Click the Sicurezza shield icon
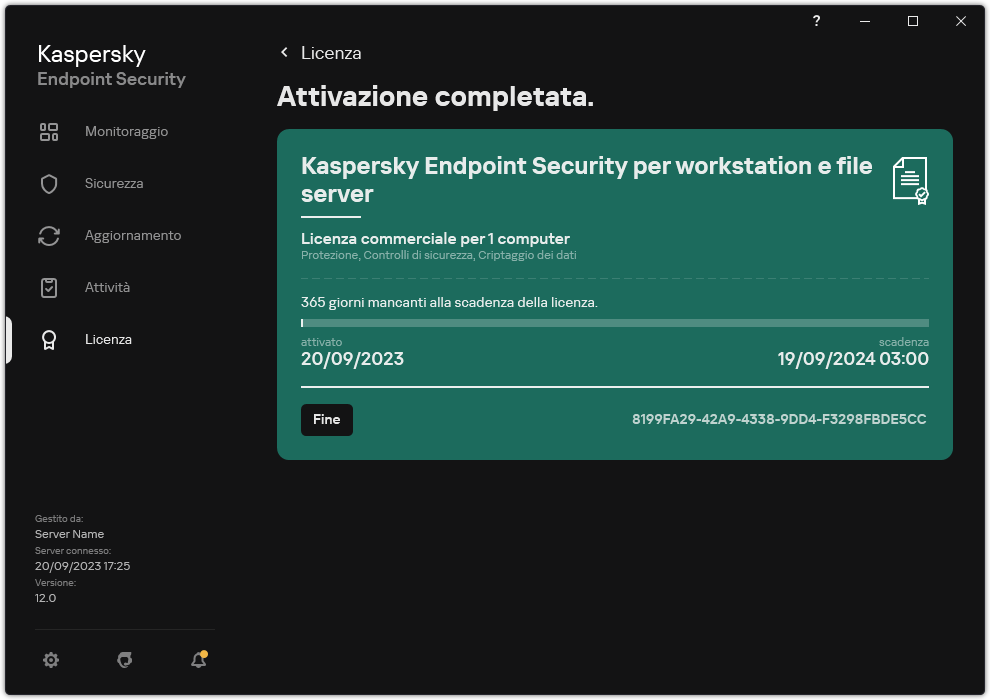 (x=49, y=184)
